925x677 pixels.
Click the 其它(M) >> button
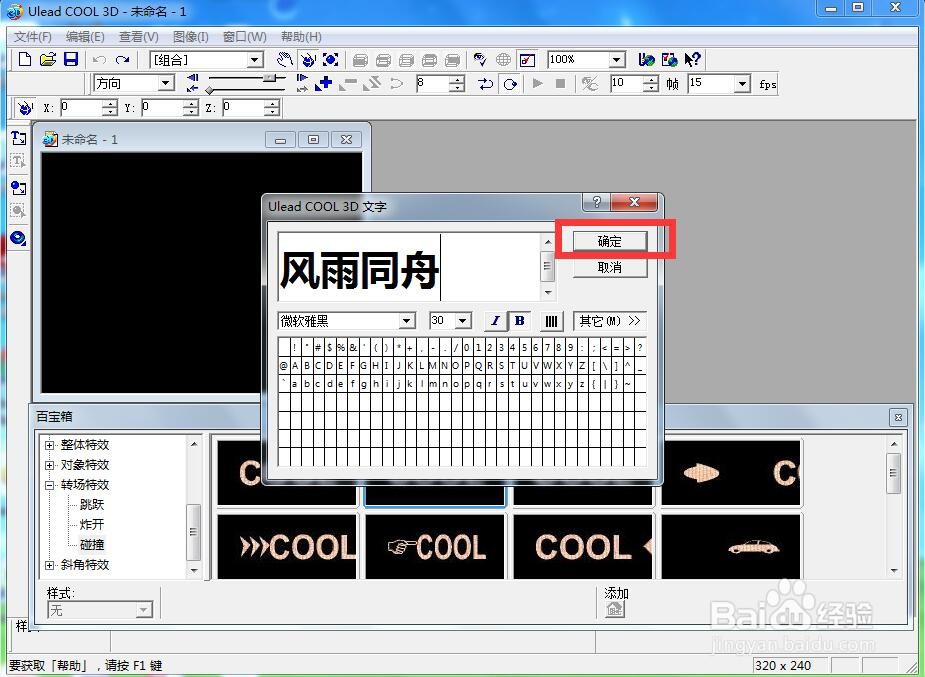pos(610,321)
